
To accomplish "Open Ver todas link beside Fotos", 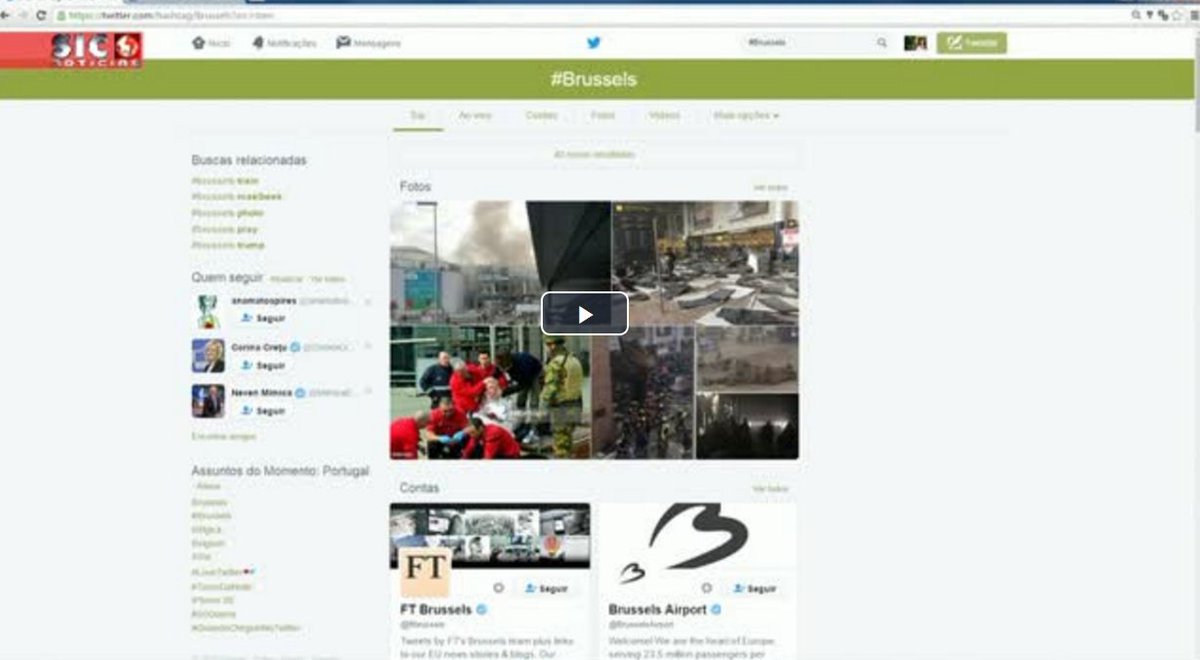I will (x=770, y=188).
